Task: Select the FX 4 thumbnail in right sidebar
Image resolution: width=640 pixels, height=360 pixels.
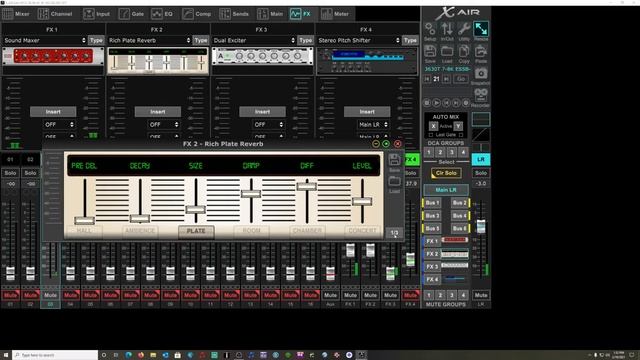Action: 455,279
